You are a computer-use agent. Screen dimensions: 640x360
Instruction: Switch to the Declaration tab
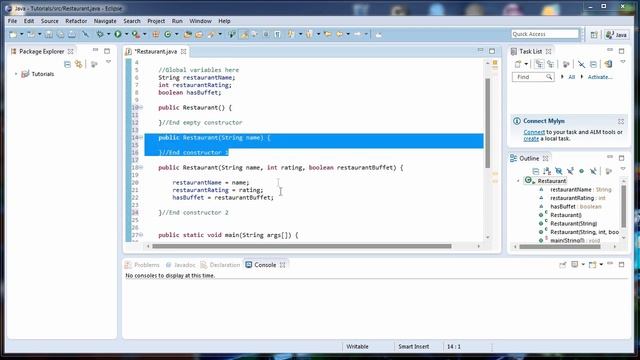(x=220, y=265)
